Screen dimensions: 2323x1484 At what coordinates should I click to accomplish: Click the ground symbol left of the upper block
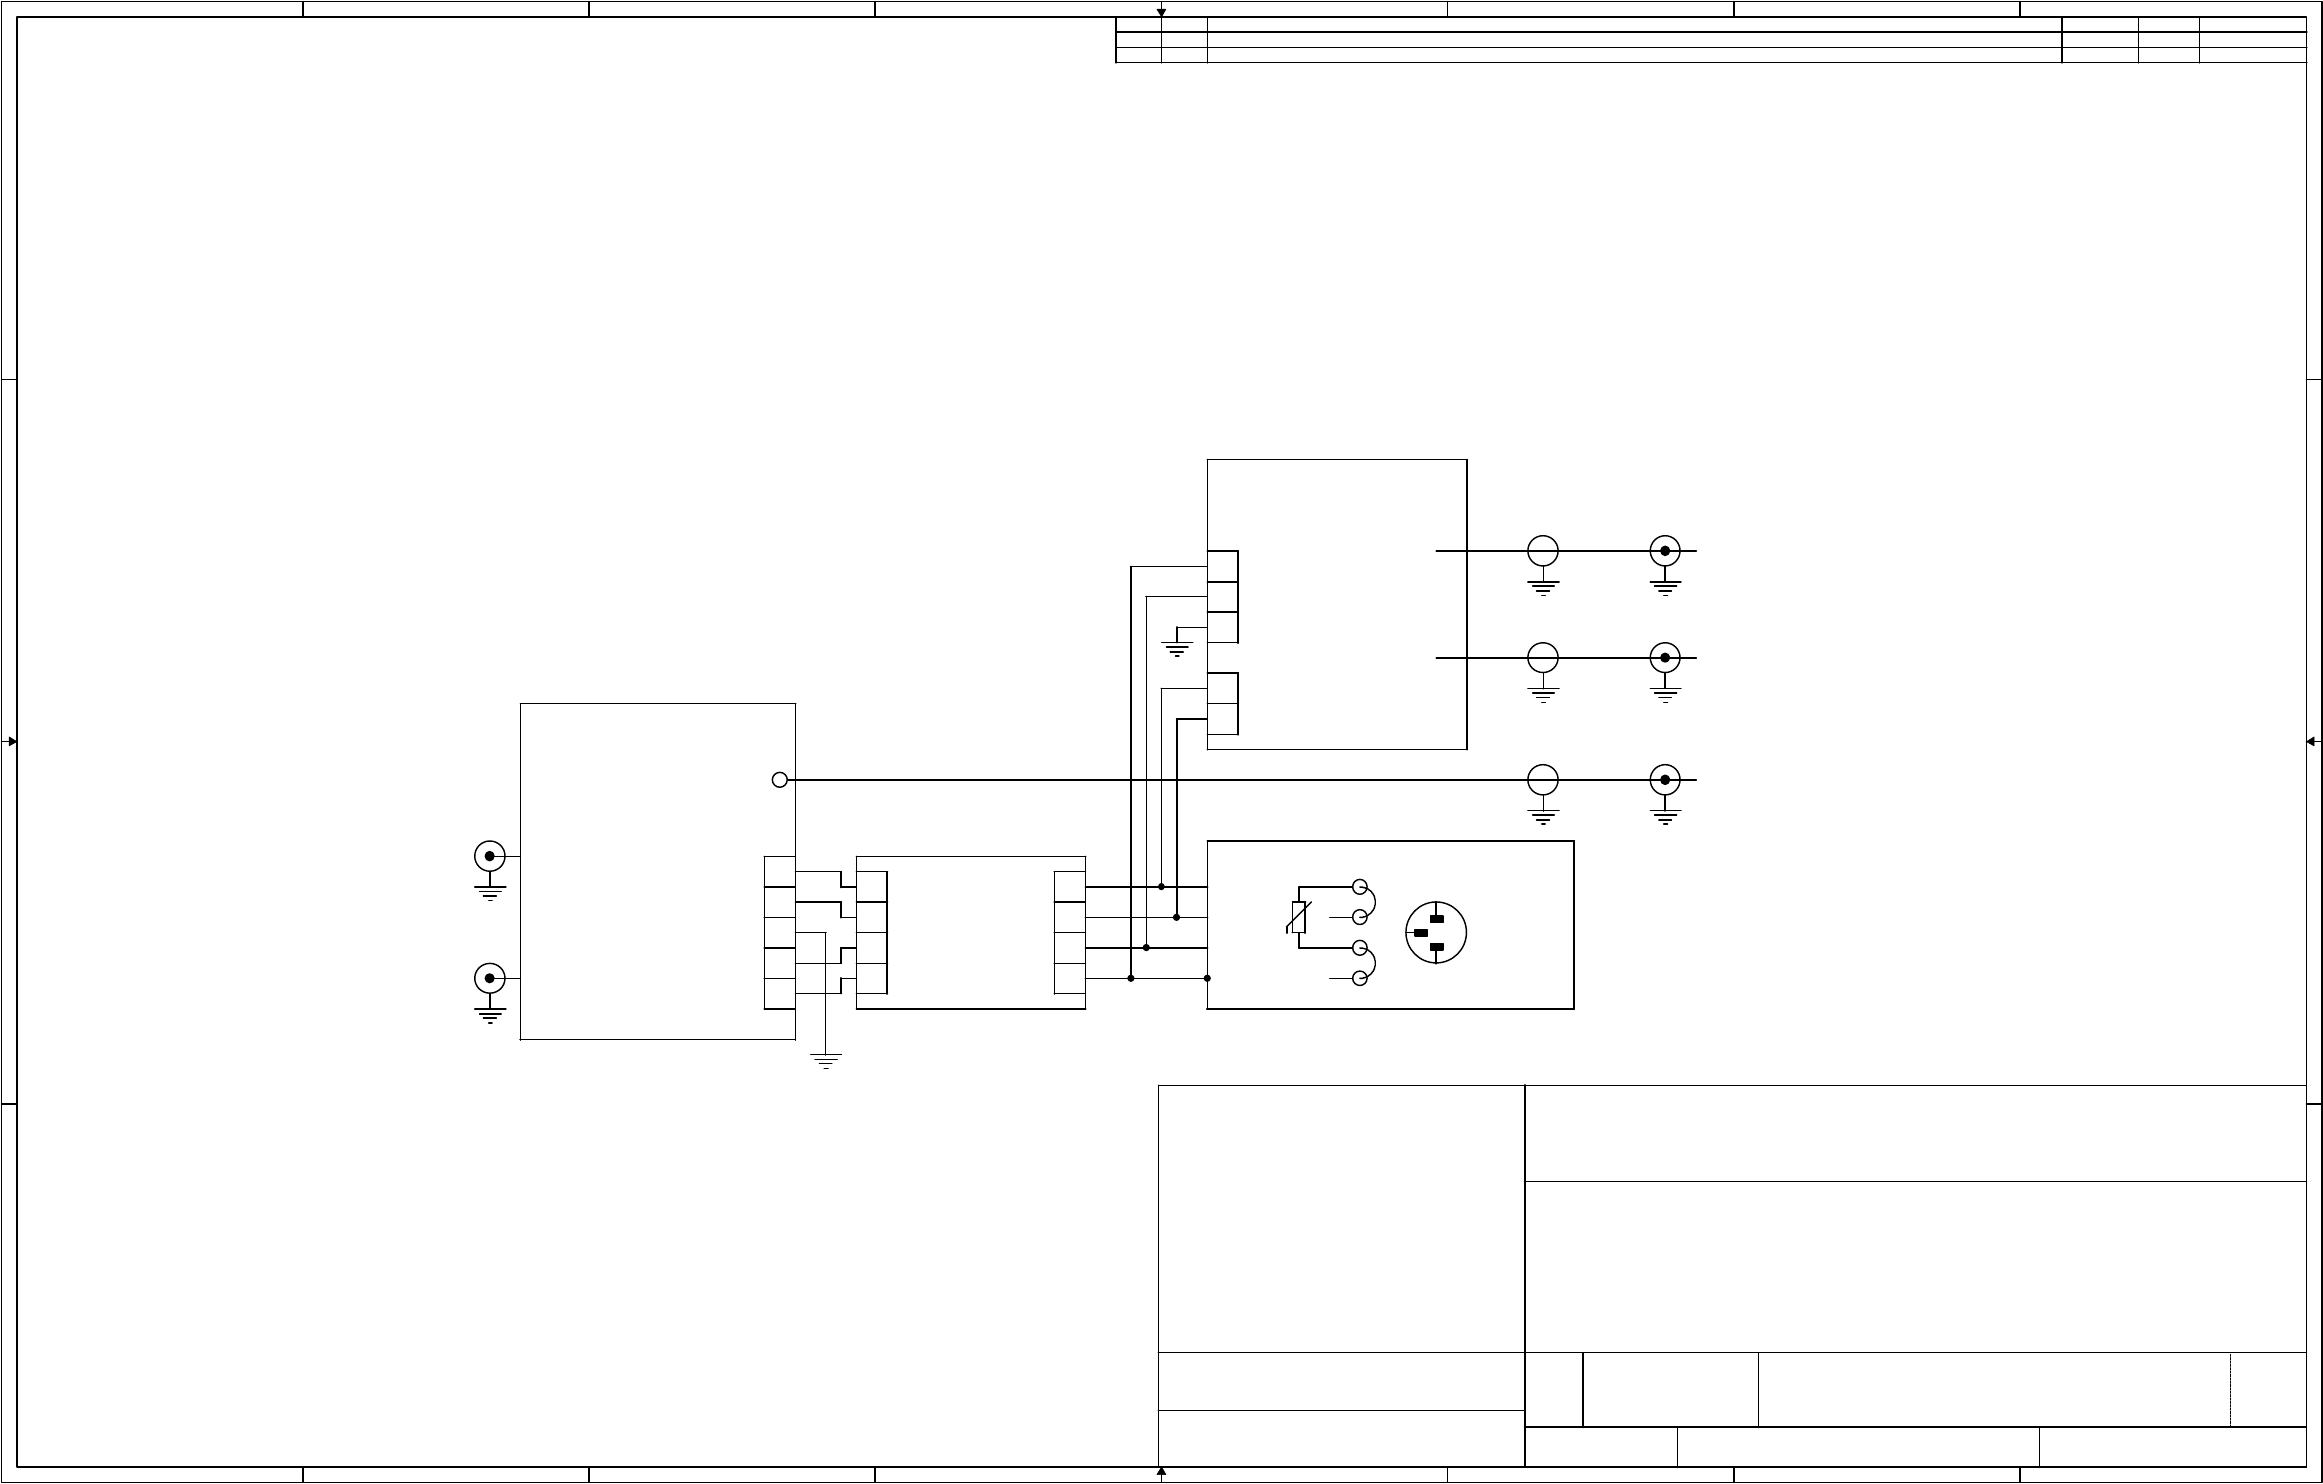click(1177, 649)
